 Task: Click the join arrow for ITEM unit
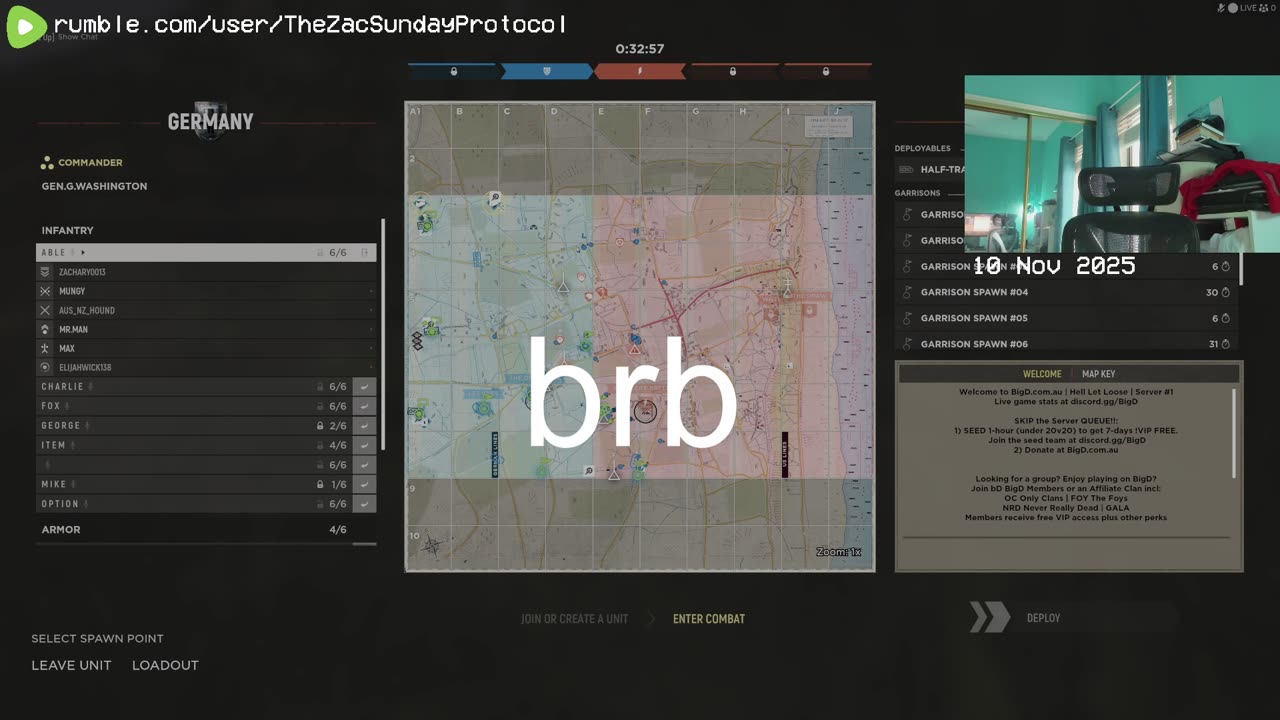coord(365,445)
